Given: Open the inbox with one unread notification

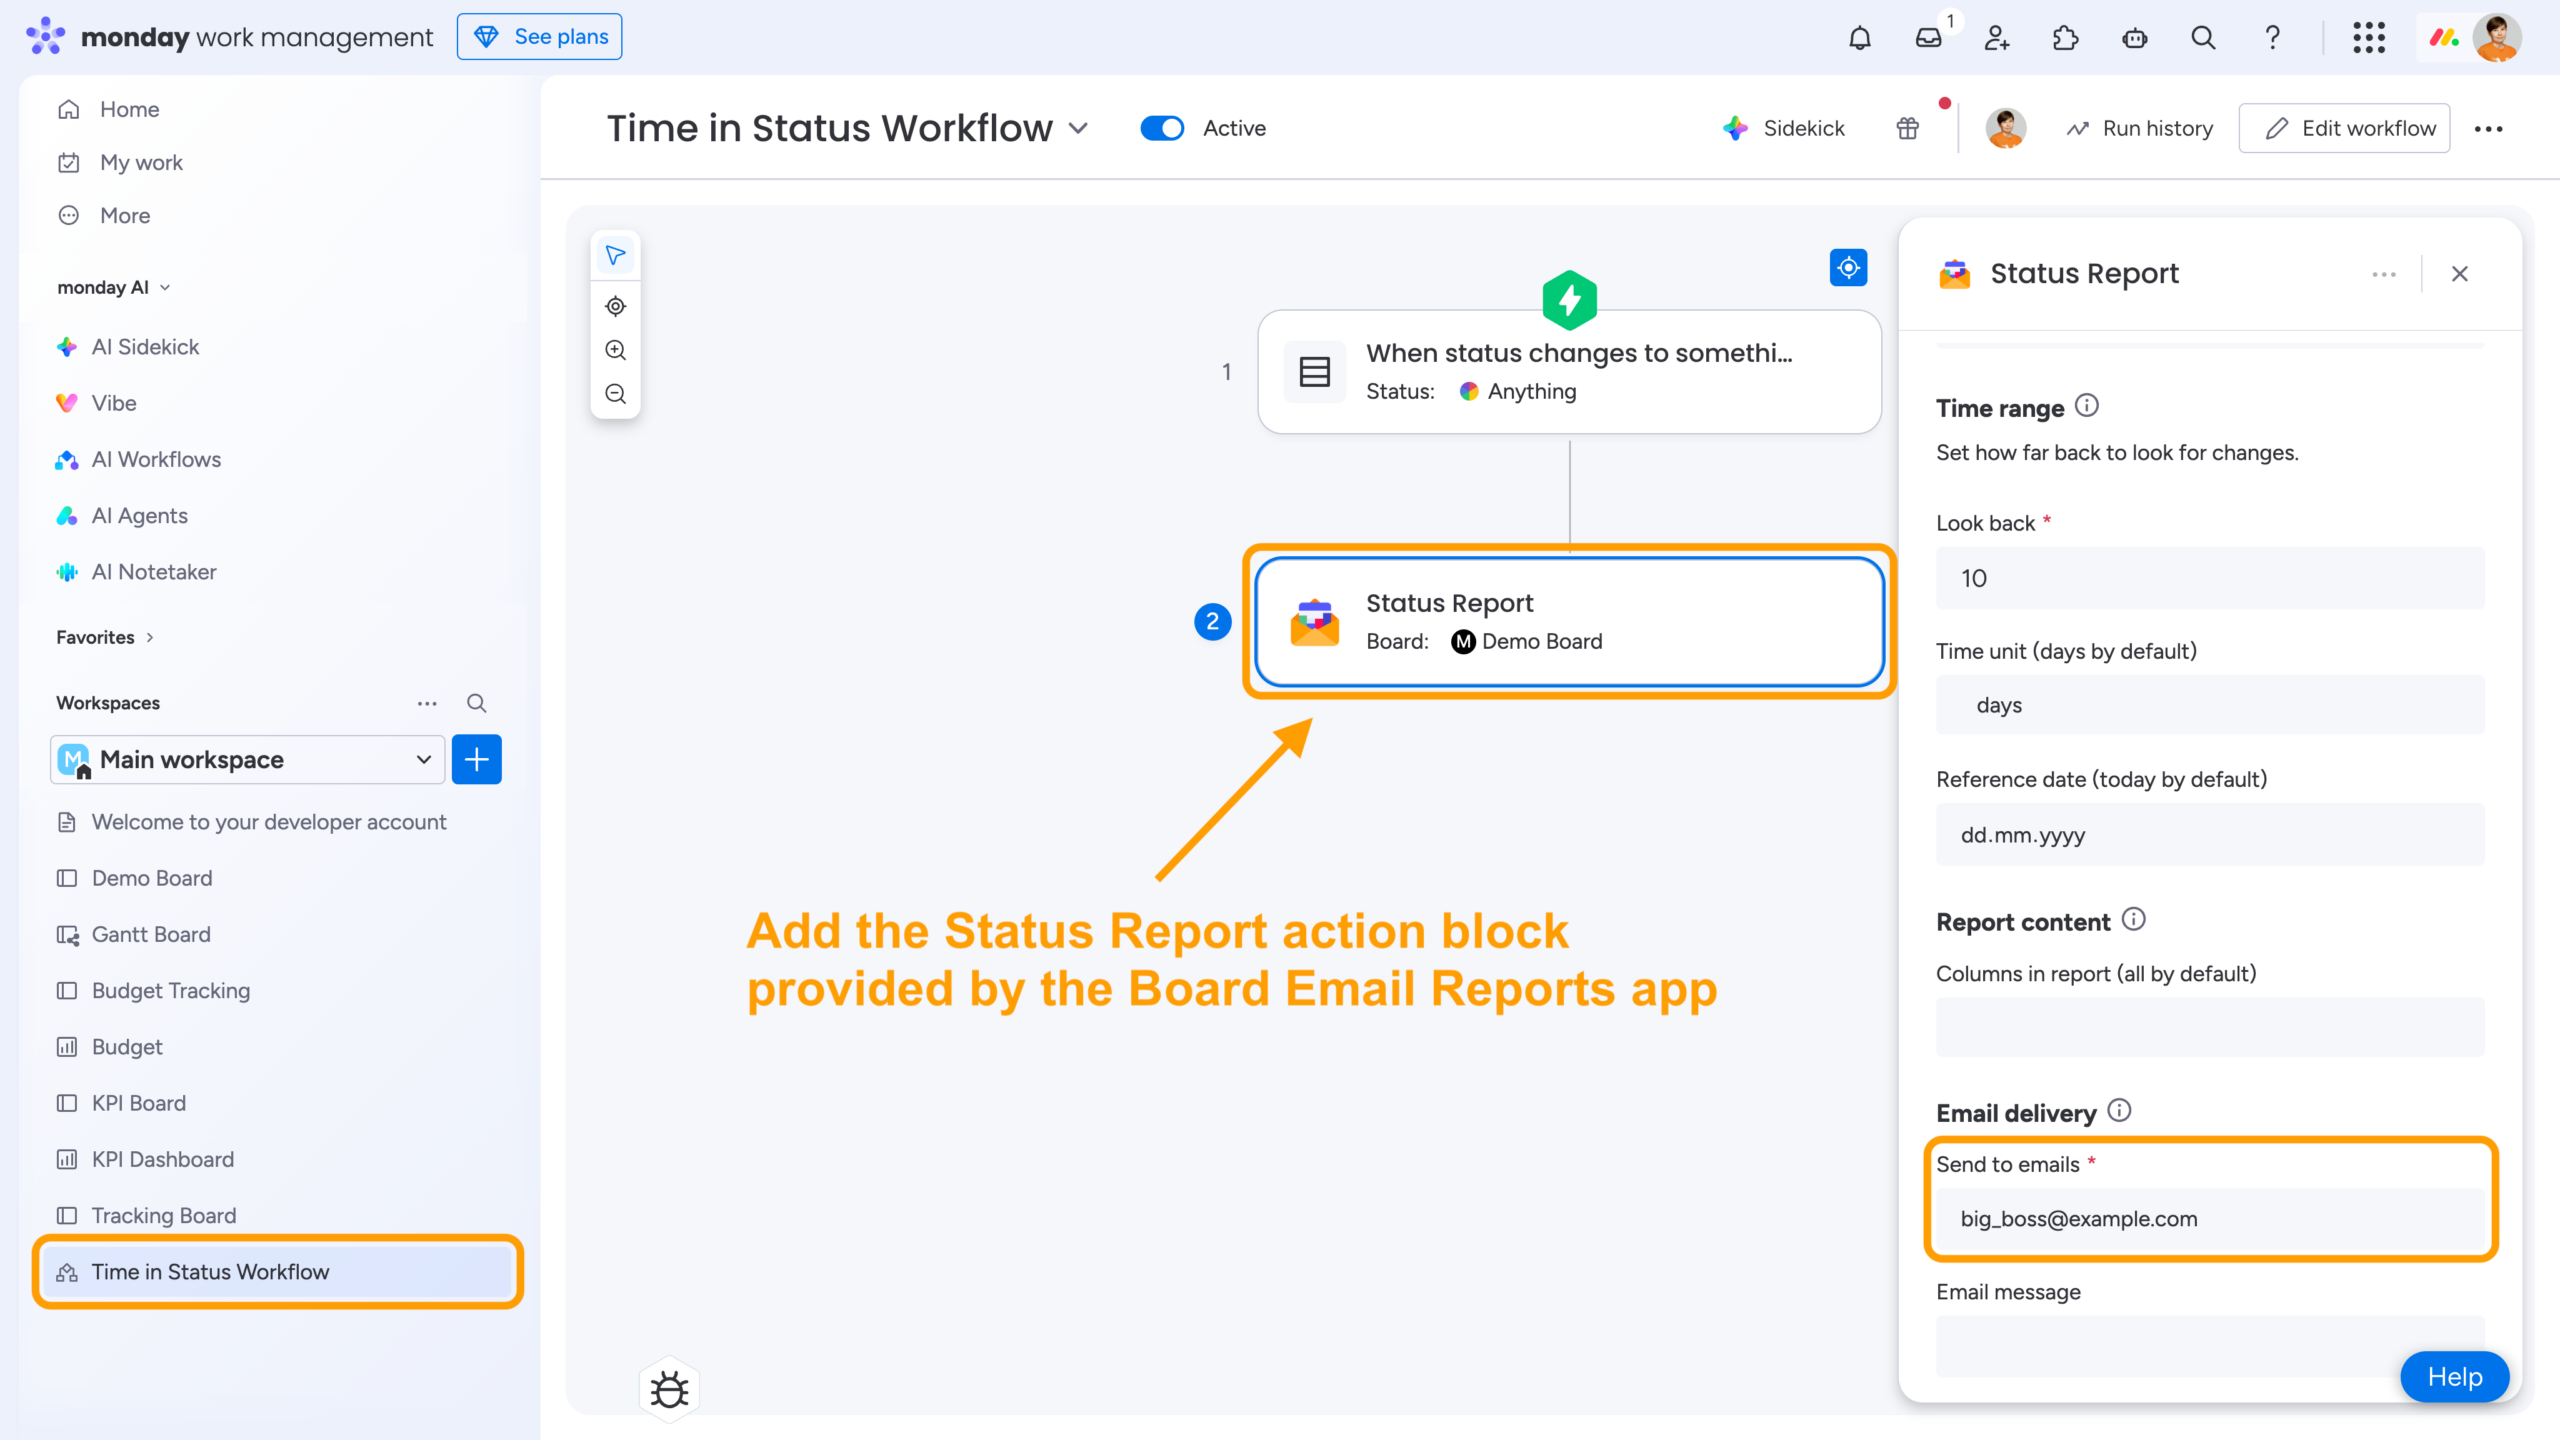Looking at the screenshot, I should tap(1928, 37).
